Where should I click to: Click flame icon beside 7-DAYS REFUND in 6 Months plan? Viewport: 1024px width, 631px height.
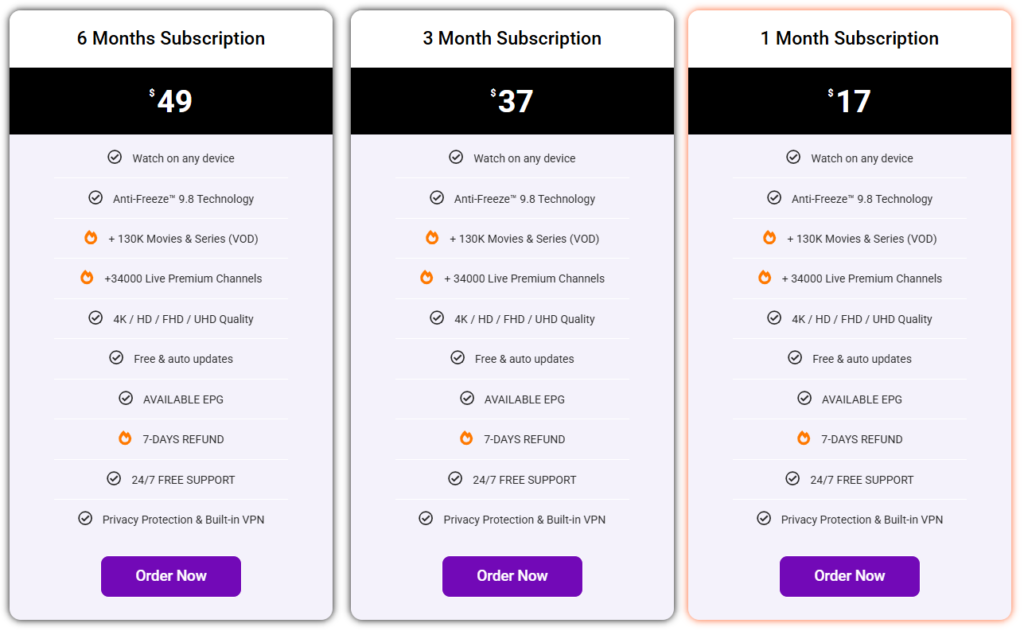click(x=125, y=438)
